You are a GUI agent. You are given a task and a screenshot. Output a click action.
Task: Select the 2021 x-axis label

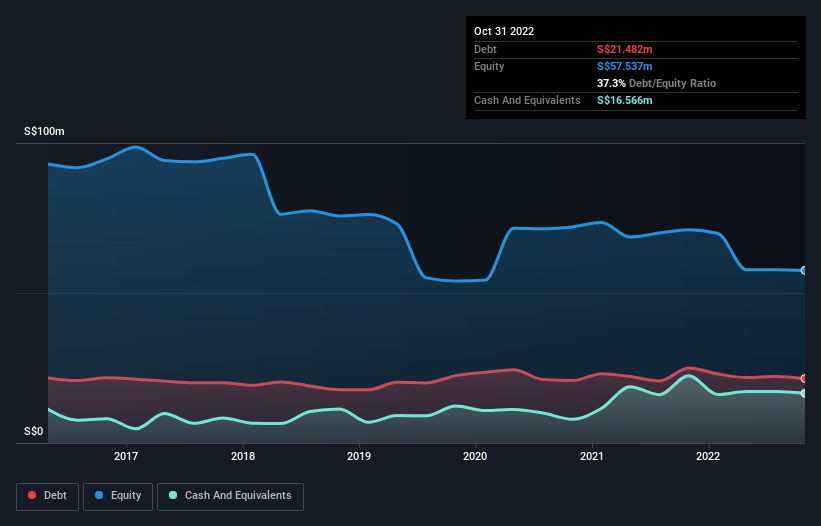click(x=592, y=456)
